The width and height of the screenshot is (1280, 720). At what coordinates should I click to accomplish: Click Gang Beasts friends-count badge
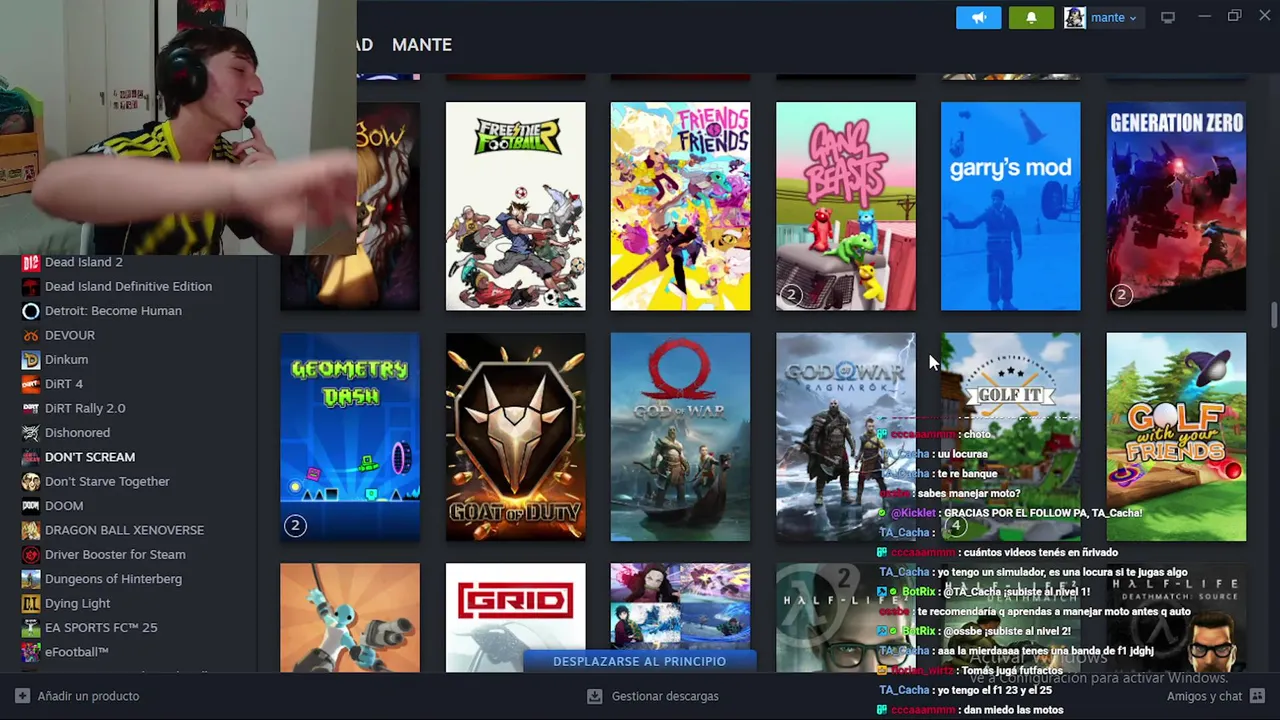[791, 295]
